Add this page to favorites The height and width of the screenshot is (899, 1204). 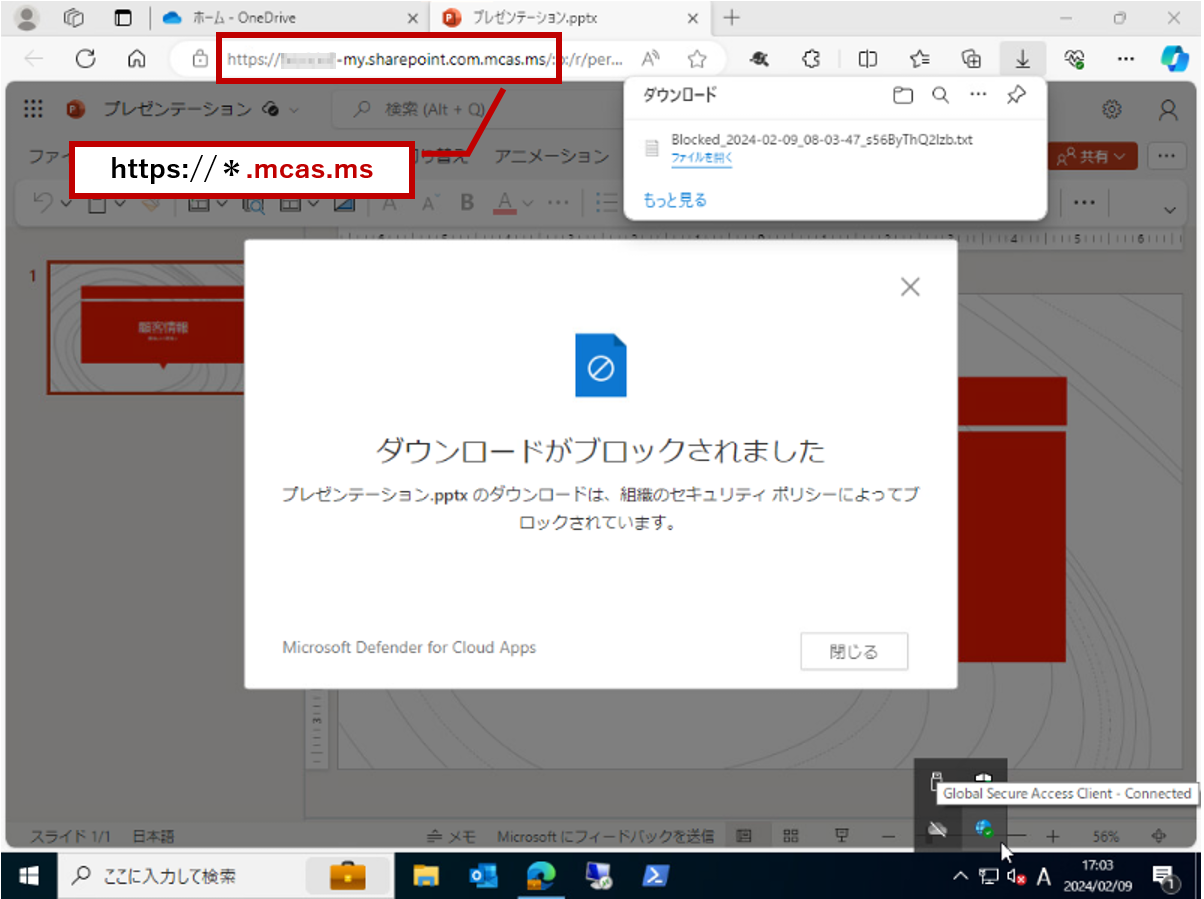click(x=697, y=59)
